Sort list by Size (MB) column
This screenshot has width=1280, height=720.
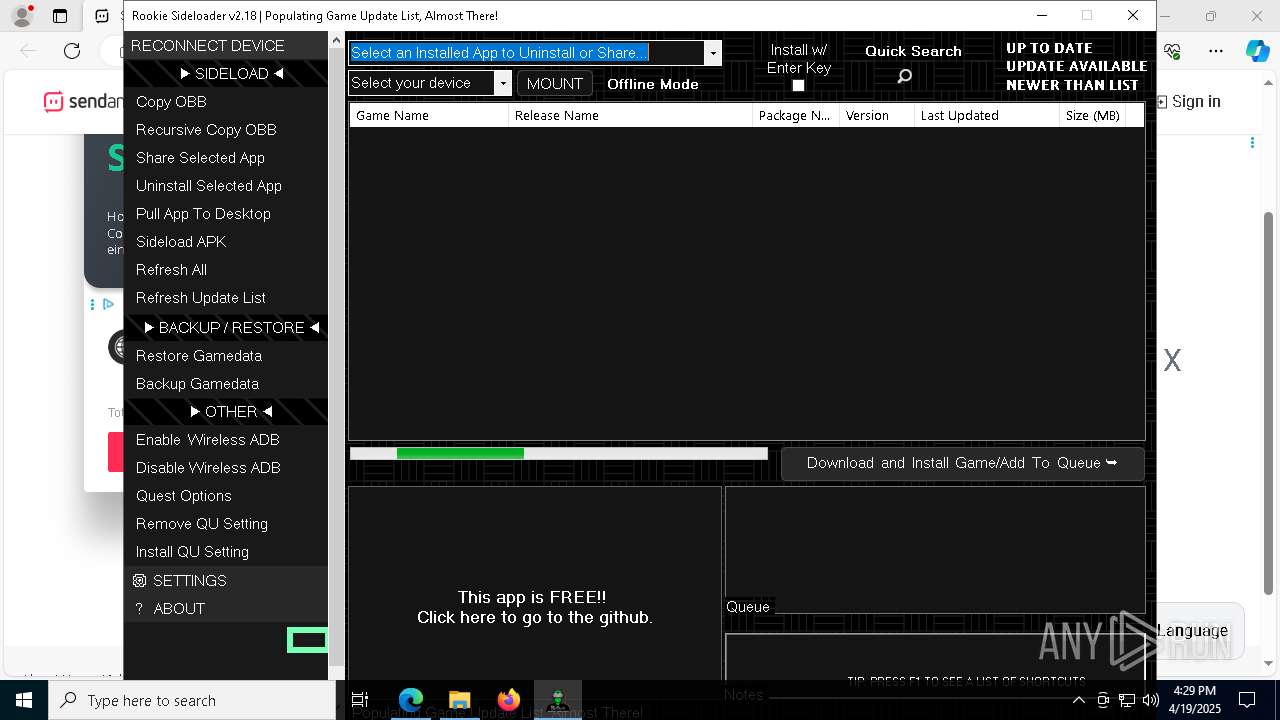pyautogui.click(x=1092, y=115)
